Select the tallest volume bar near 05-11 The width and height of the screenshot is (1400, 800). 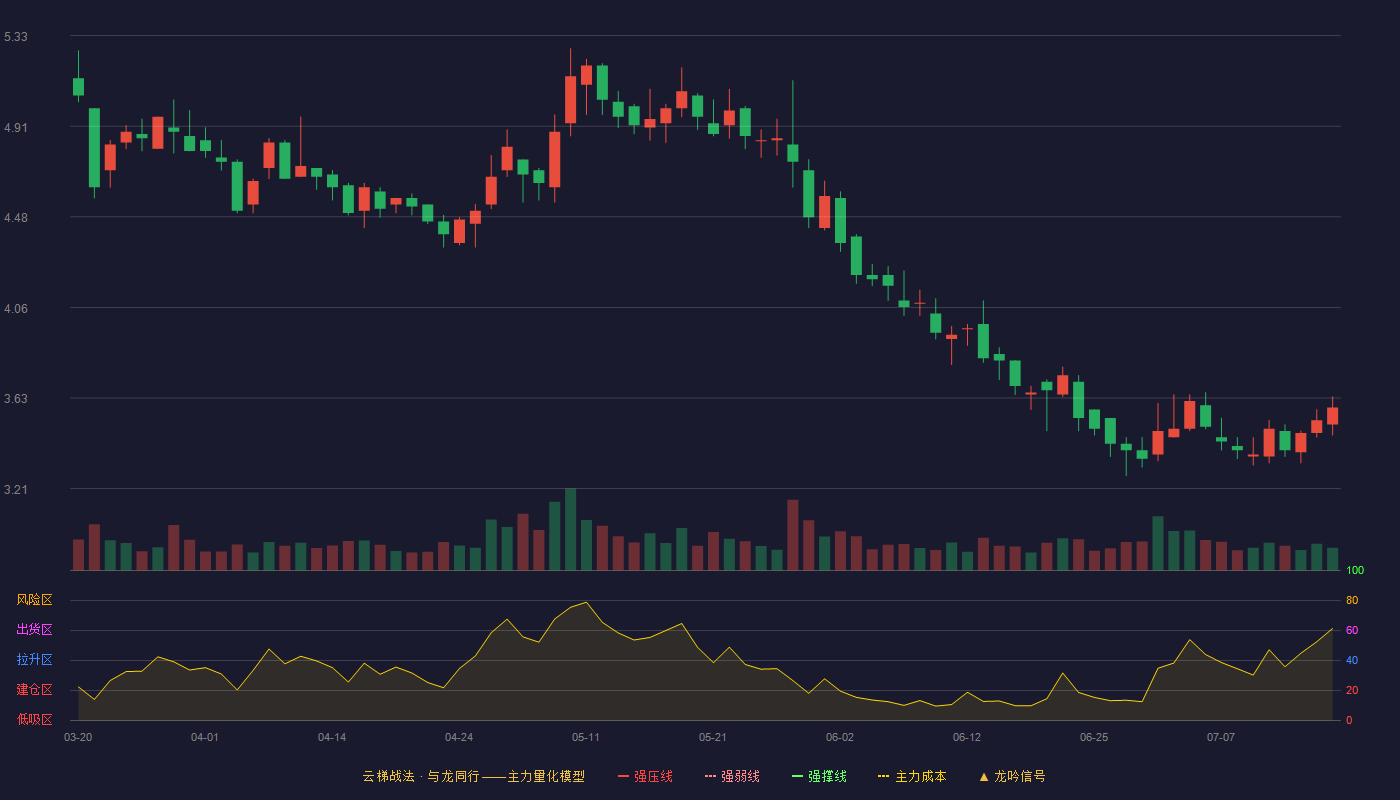point(570,529)
